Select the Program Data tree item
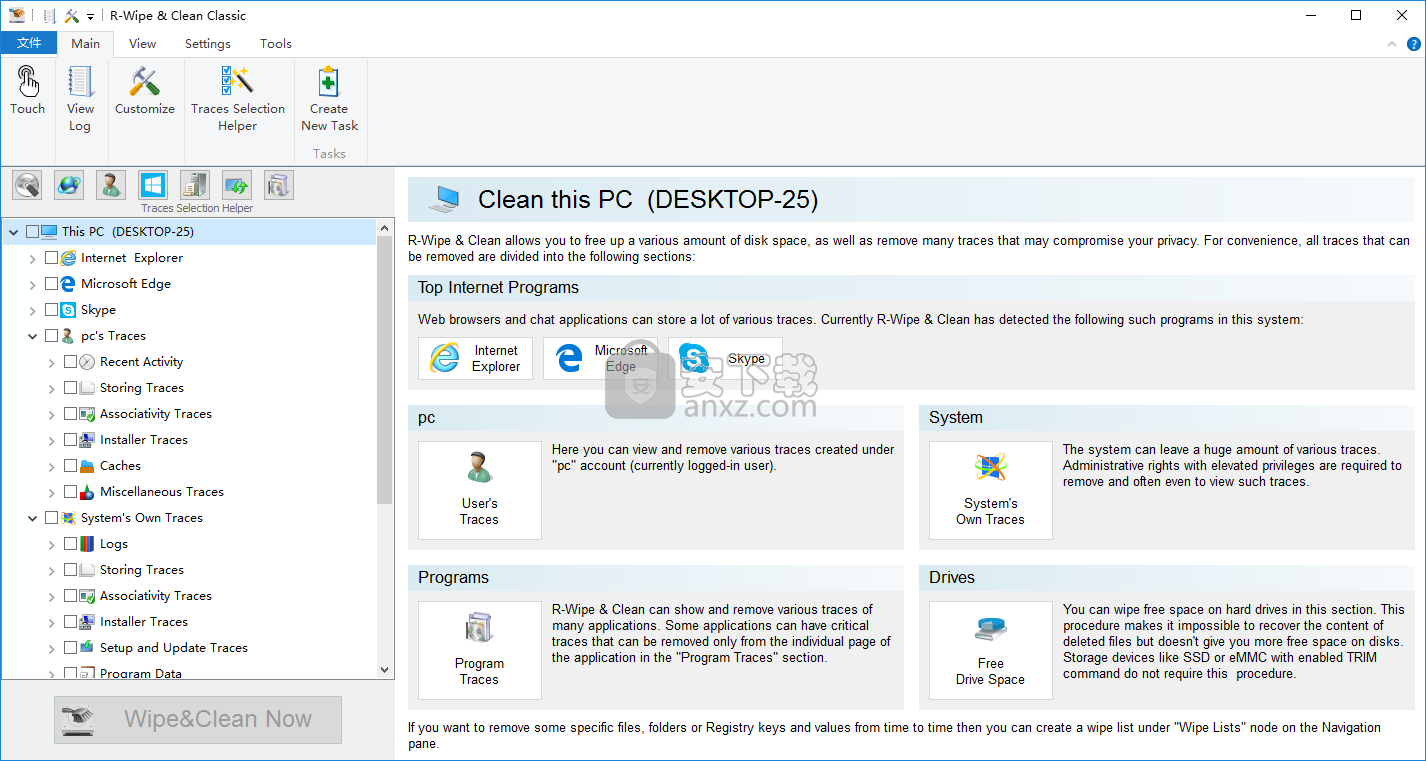The width and height of the screenshot is (1426, 761). [141, 672]
